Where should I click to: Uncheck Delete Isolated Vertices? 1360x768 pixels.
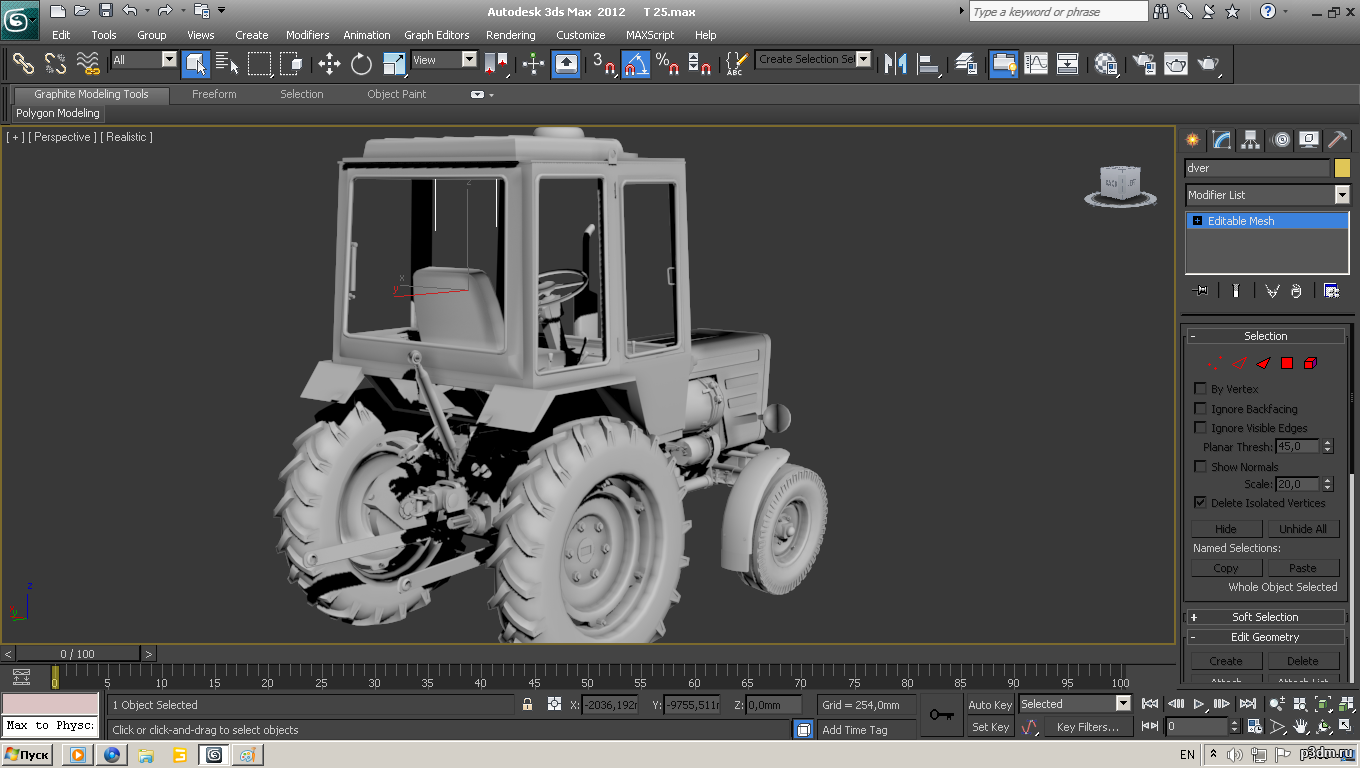pyautogui.click(x=1201, y=503)
